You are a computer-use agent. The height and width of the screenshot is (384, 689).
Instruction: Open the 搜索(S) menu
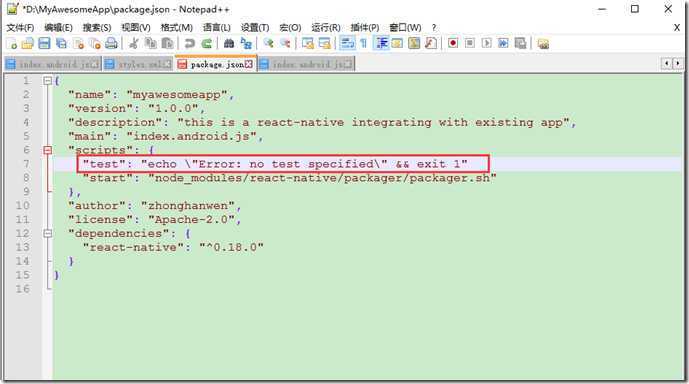(x=97, y=28)
